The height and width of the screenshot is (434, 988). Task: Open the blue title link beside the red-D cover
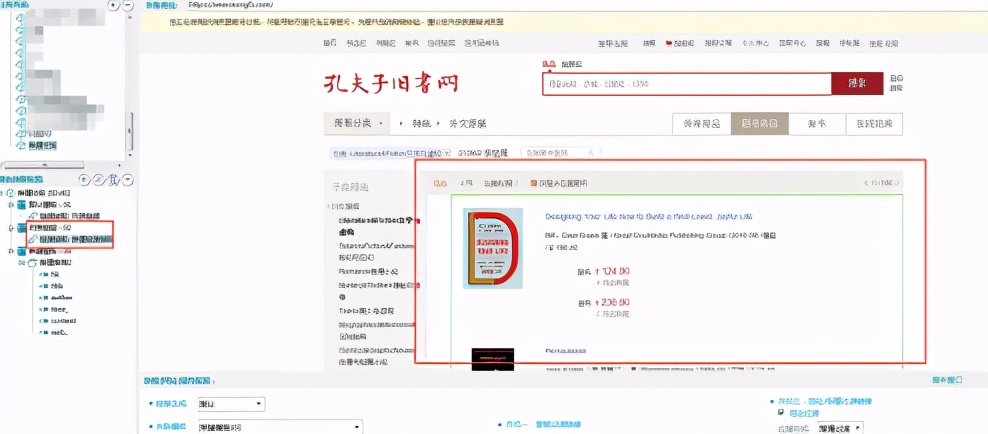648,216
